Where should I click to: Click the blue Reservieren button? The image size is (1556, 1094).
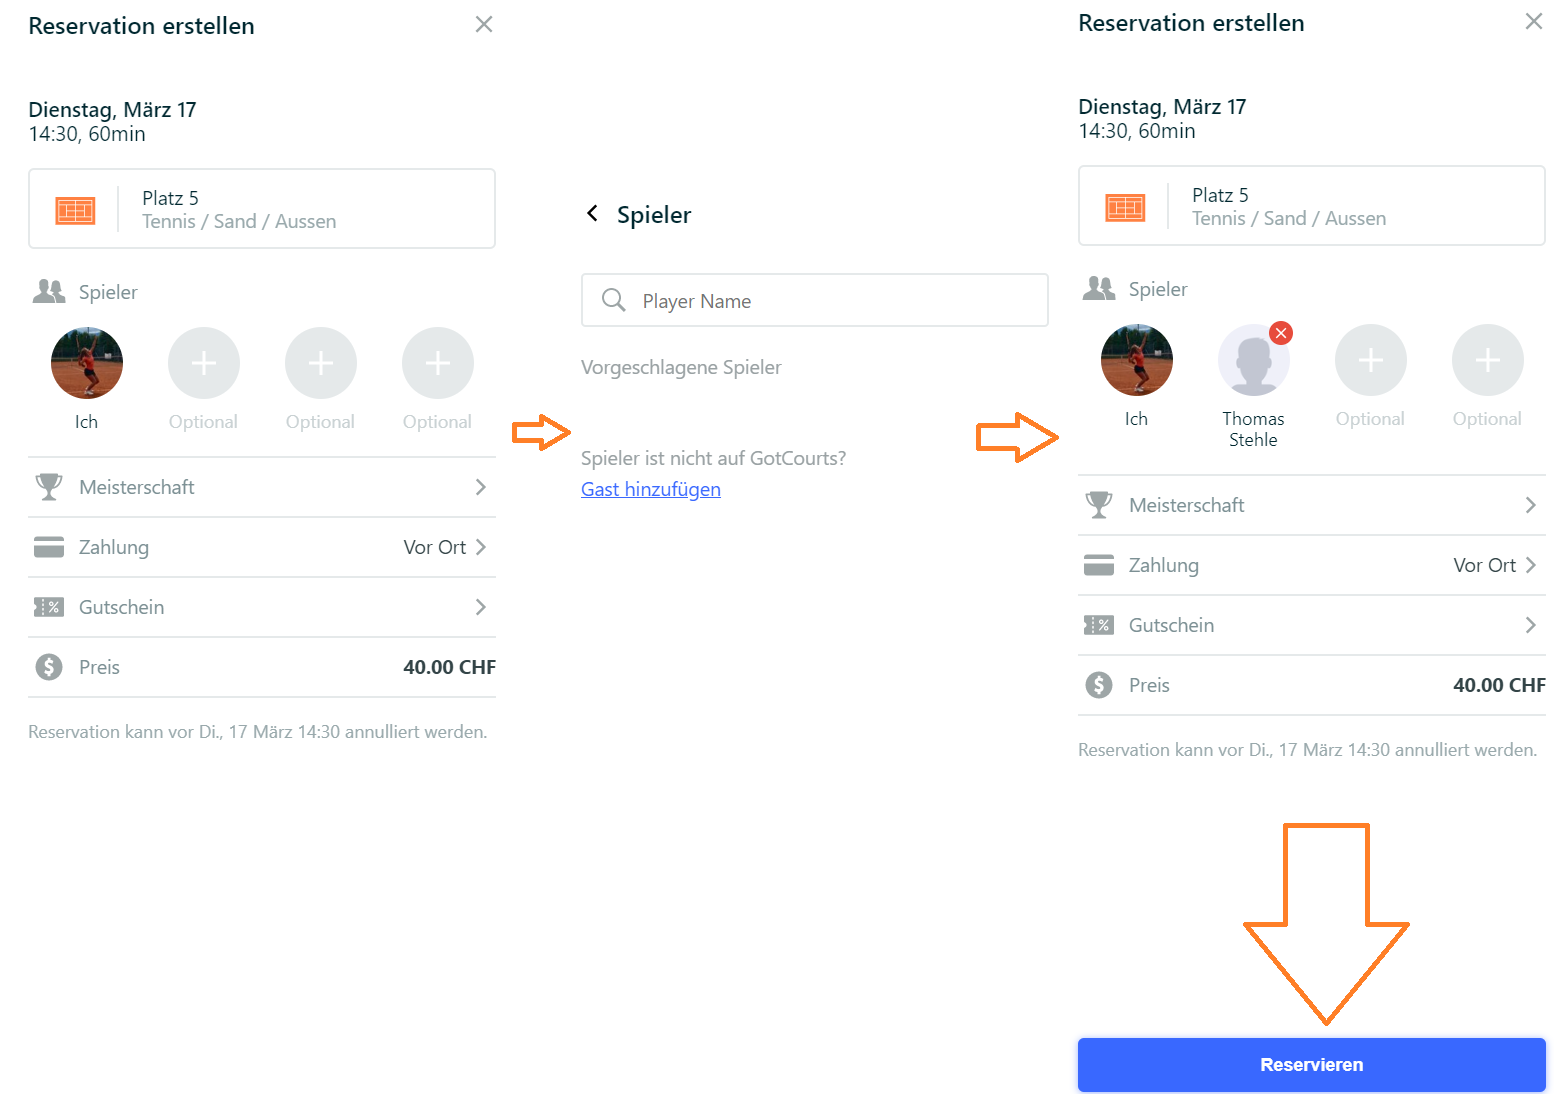coord(1312,1065)
